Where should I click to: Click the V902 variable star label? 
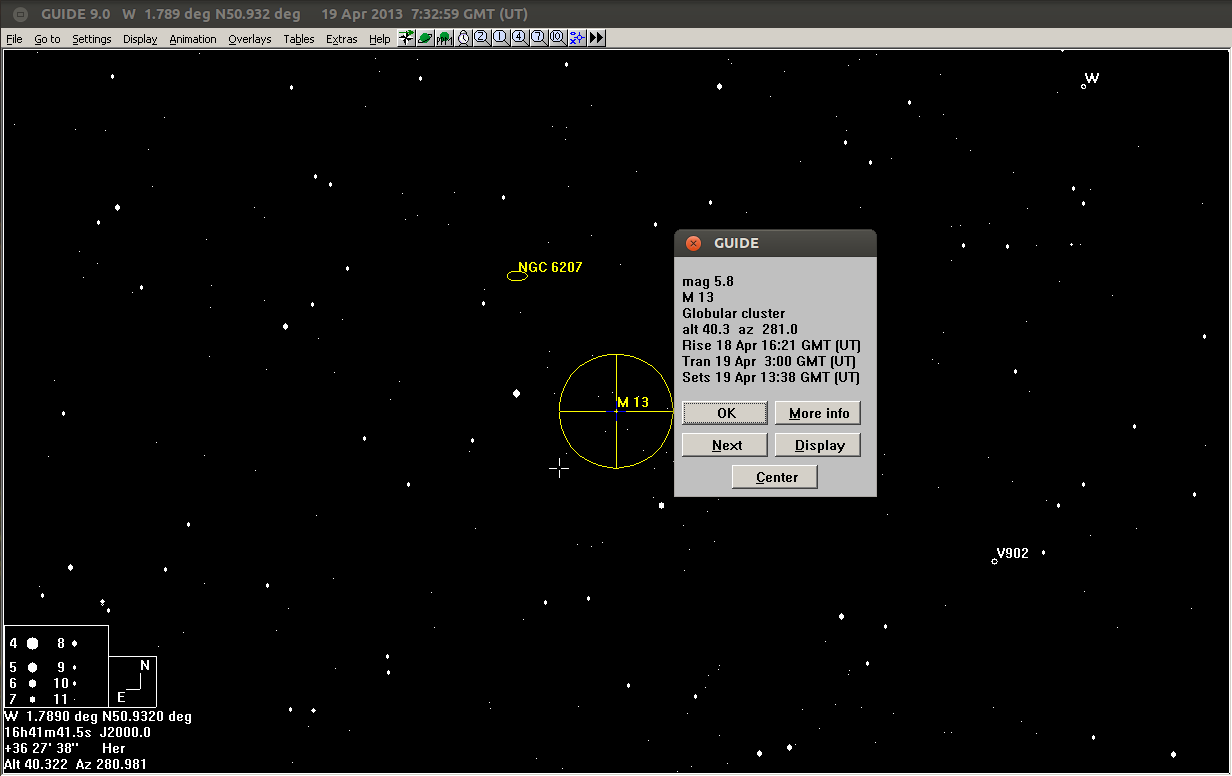1012,553
